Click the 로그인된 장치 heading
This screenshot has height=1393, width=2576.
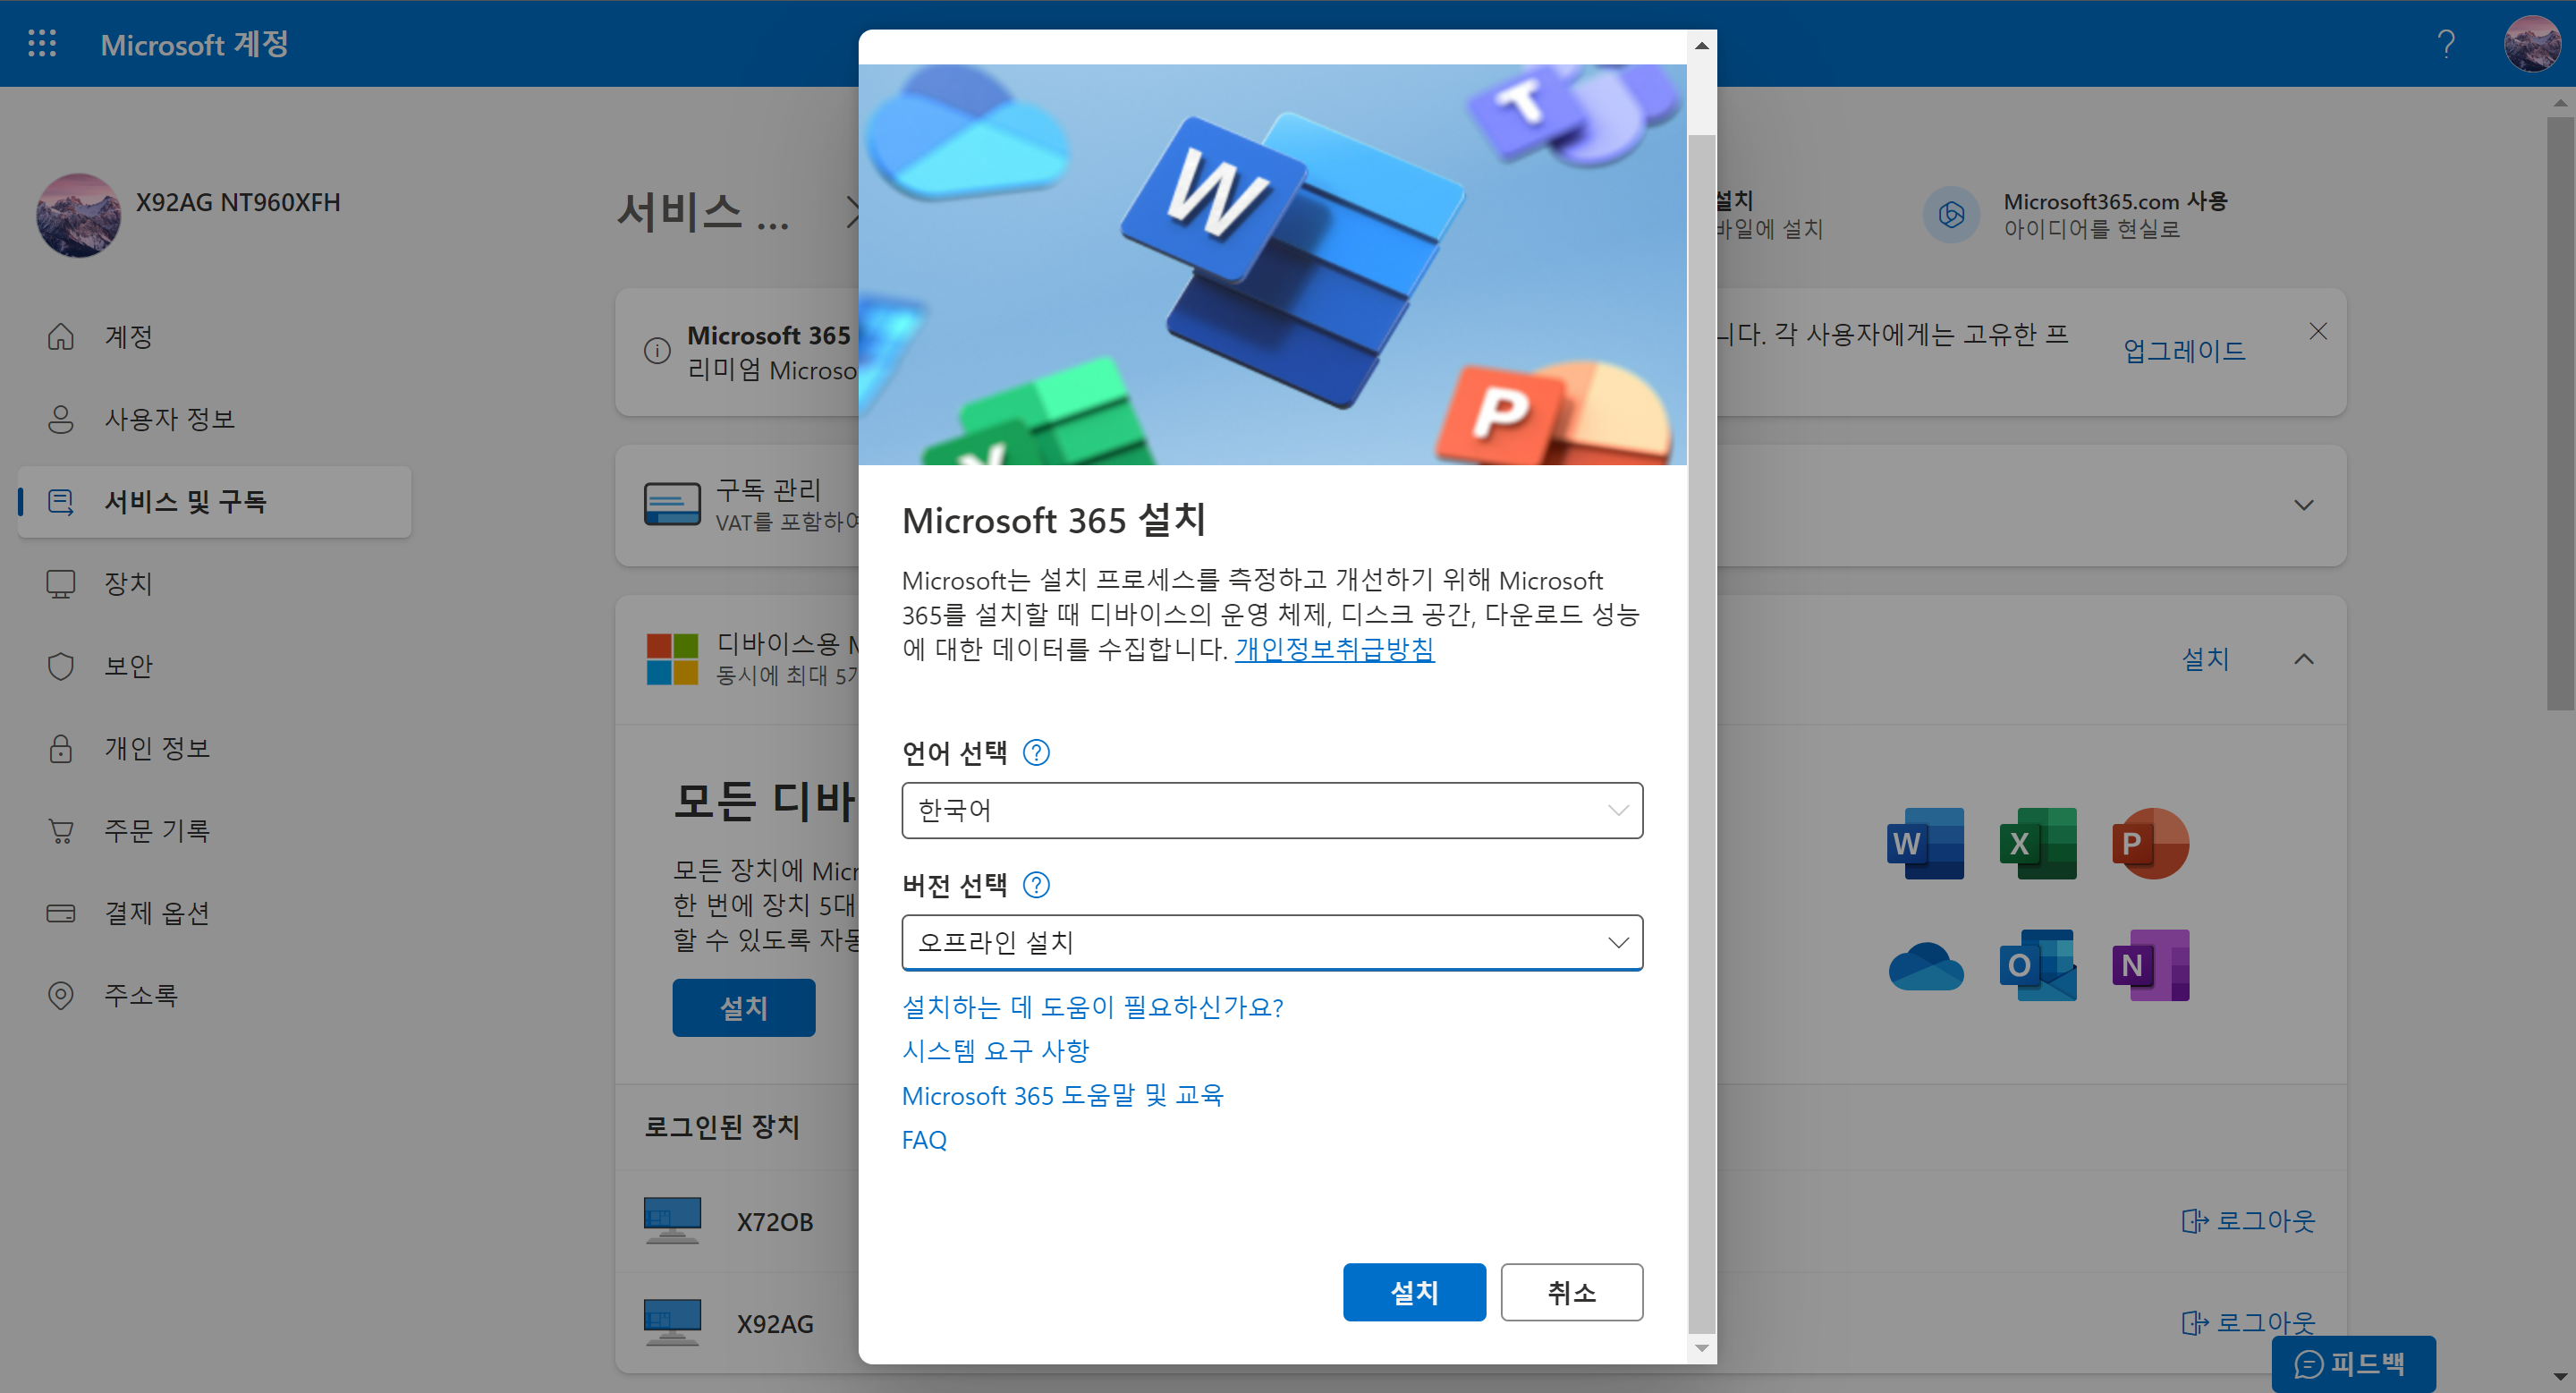pos(721,1128)
